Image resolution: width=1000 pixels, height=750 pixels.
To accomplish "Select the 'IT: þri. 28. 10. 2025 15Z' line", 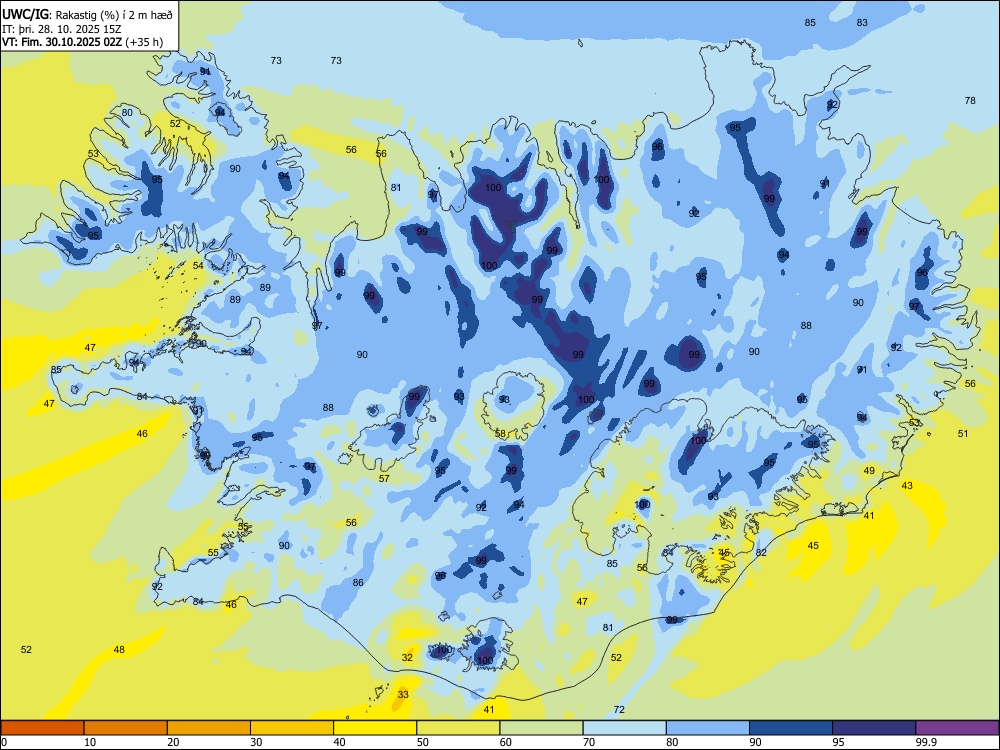I will (61, 29).
